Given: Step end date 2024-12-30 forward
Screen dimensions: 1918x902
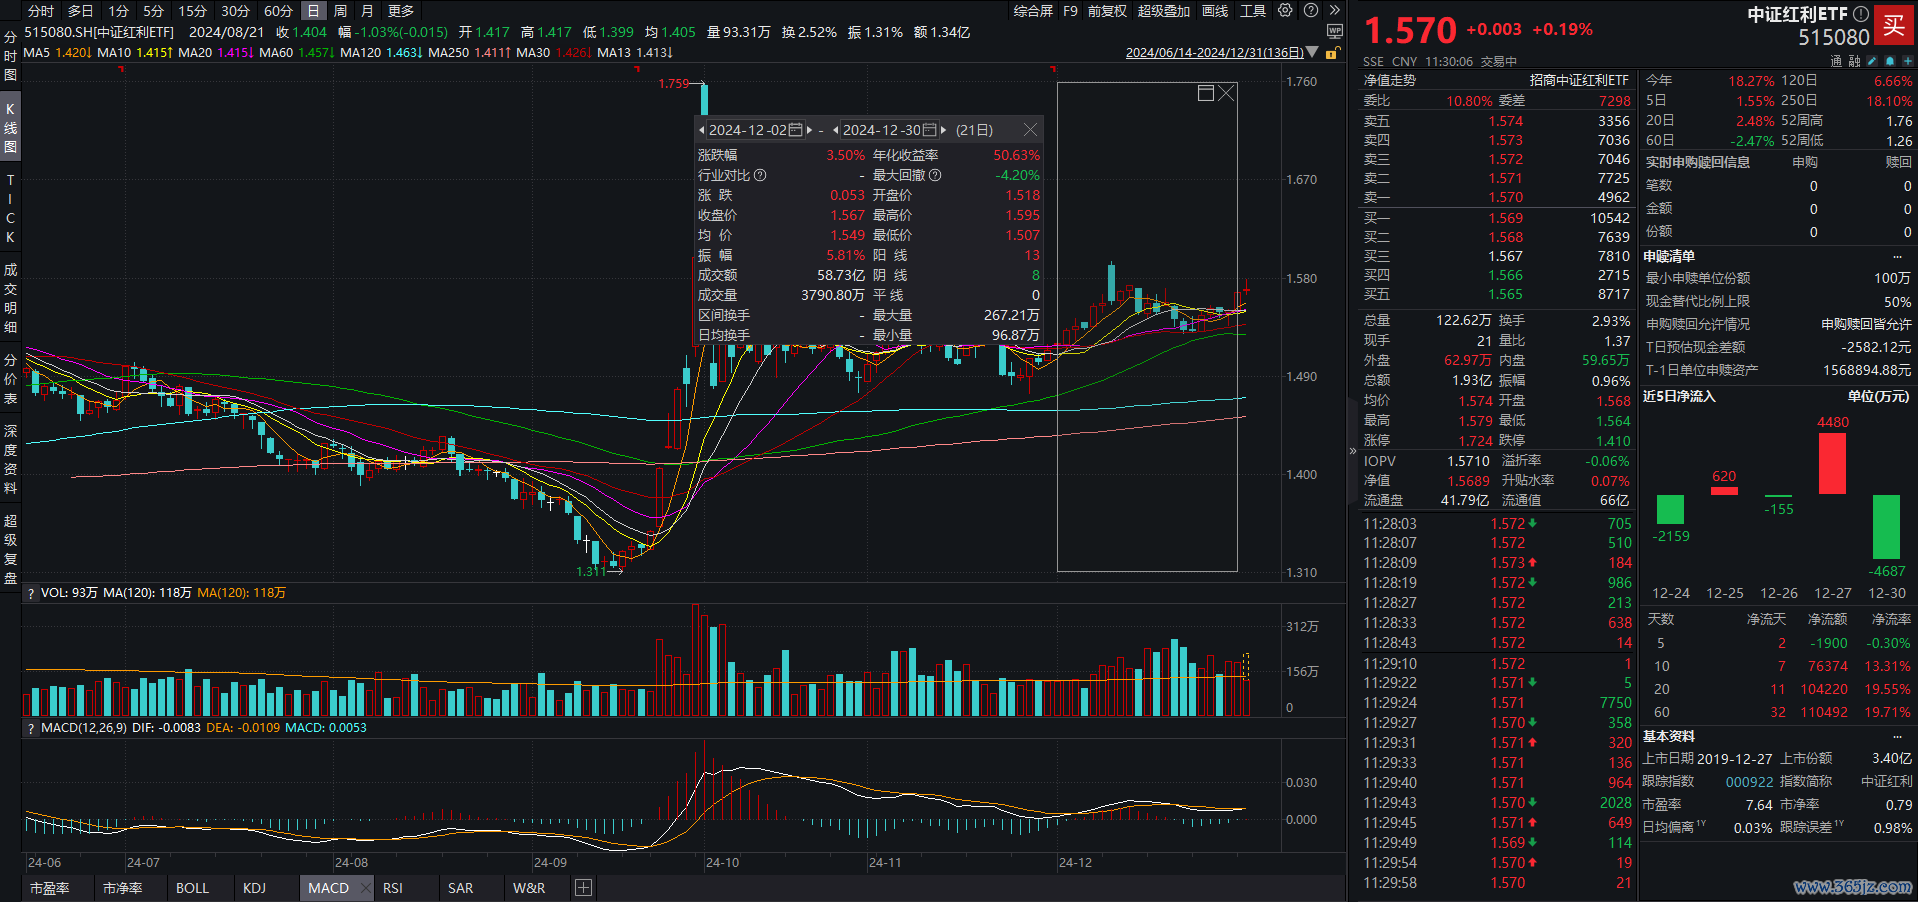Looking at the screenshot, I should [x=943, y=130].
